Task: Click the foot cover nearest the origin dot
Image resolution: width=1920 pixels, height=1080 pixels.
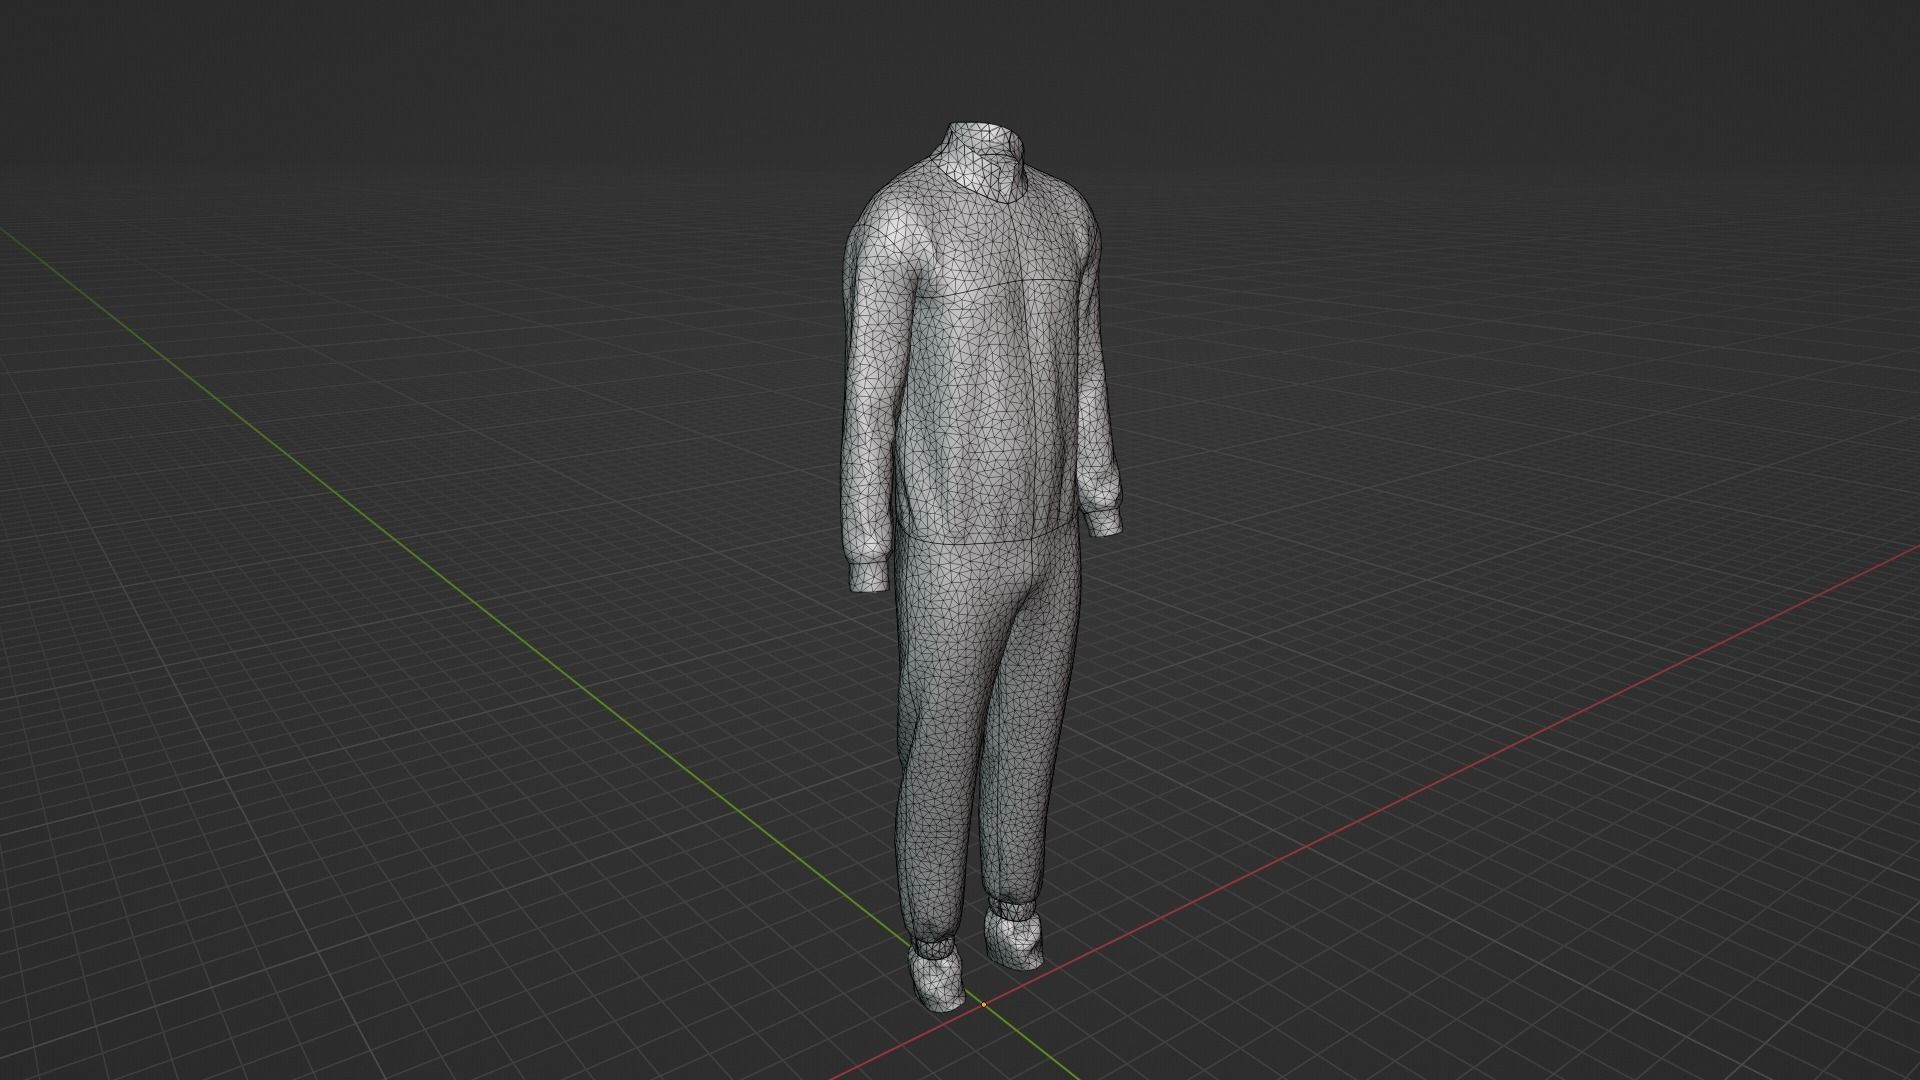Action: [x=939, y=979]
